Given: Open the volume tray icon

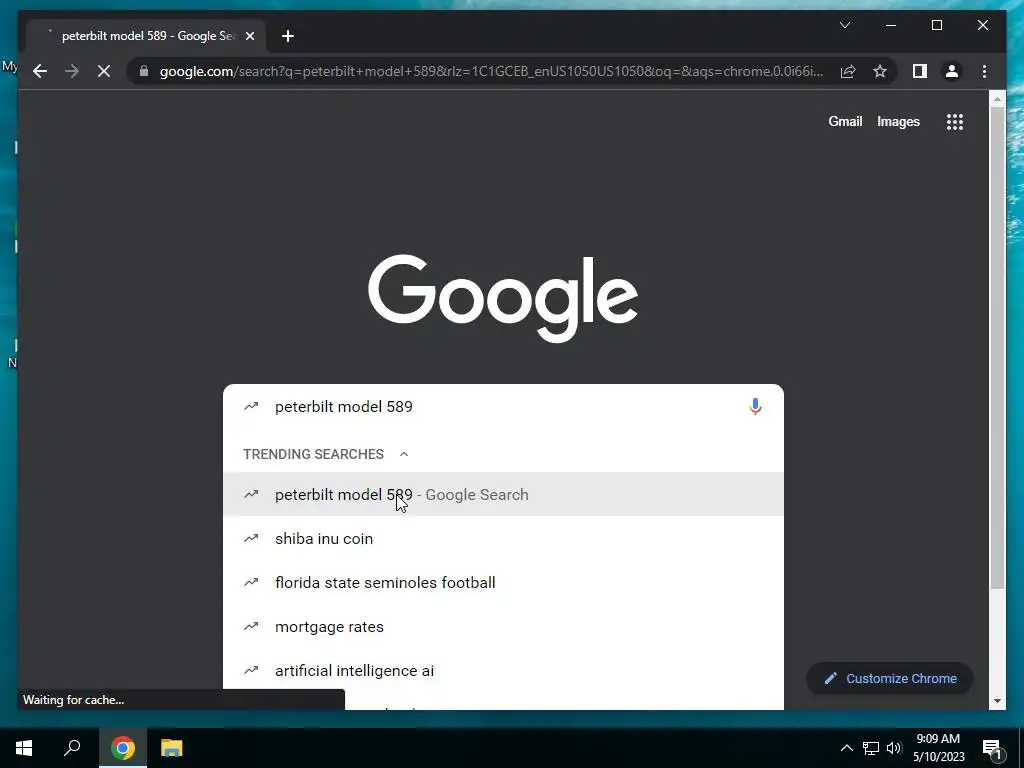Looking at the screenshot, I should [x=894, y=748].
